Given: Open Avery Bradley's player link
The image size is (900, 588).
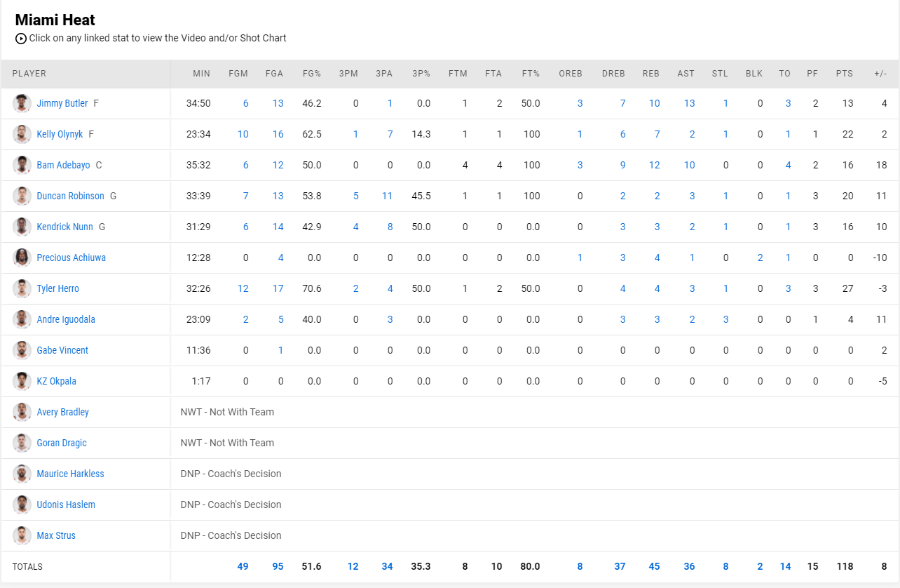Looking at the screenshot, I should coord(63,412).
